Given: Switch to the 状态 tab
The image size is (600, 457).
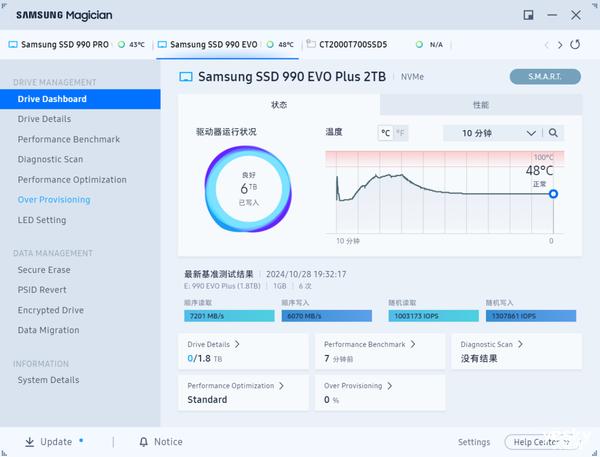Looking at the screenshot, I should (x=279, y=105).
